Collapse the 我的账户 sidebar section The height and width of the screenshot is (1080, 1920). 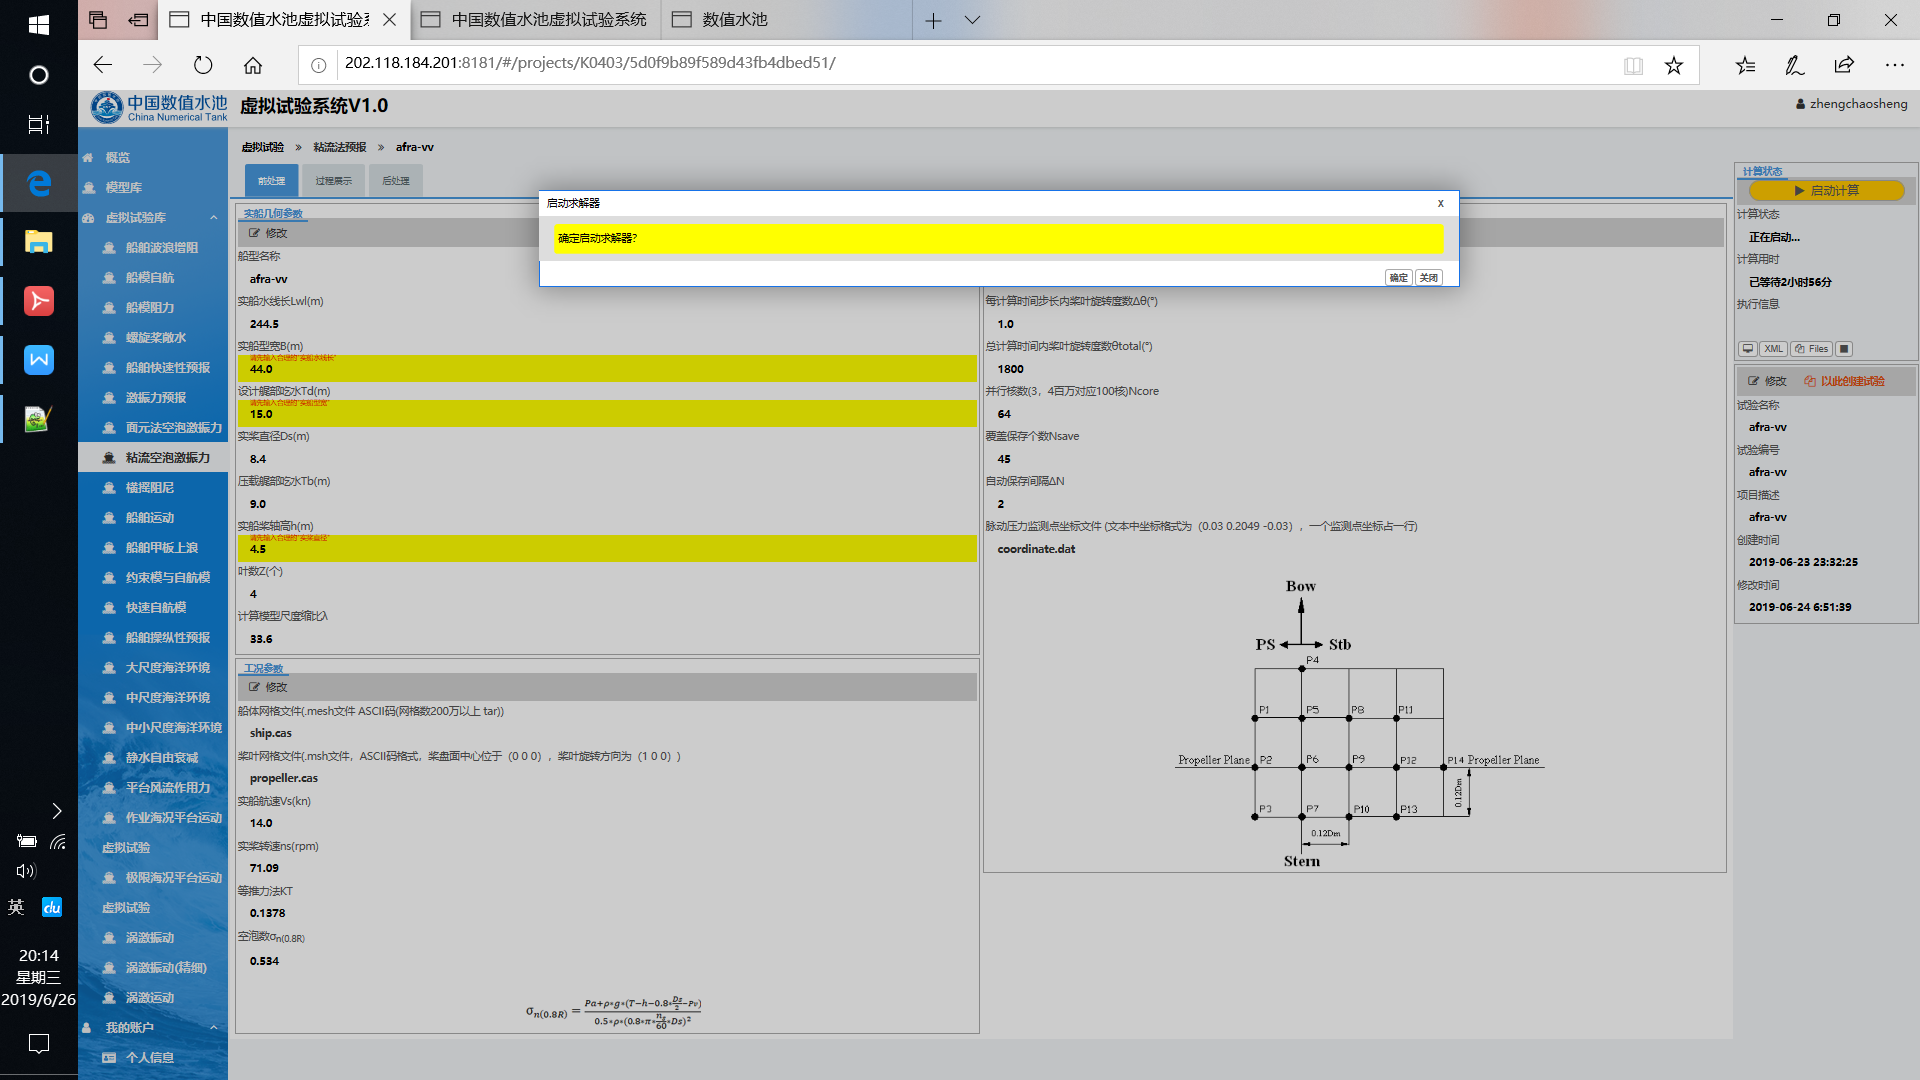213,1028
